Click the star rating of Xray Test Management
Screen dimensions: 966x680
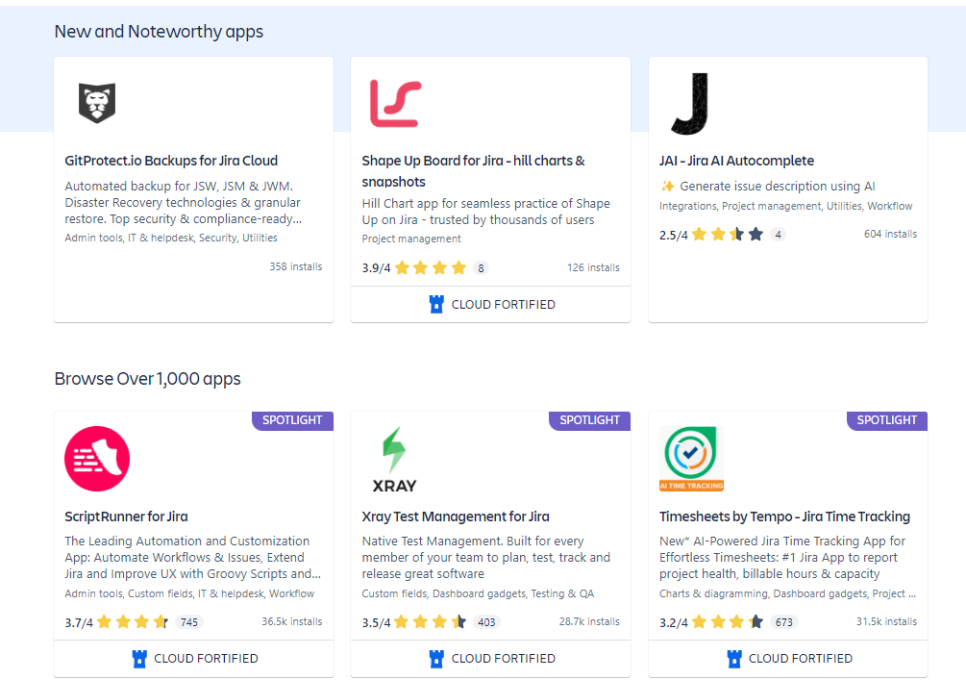pyautogui.click(x=430, y=622)
